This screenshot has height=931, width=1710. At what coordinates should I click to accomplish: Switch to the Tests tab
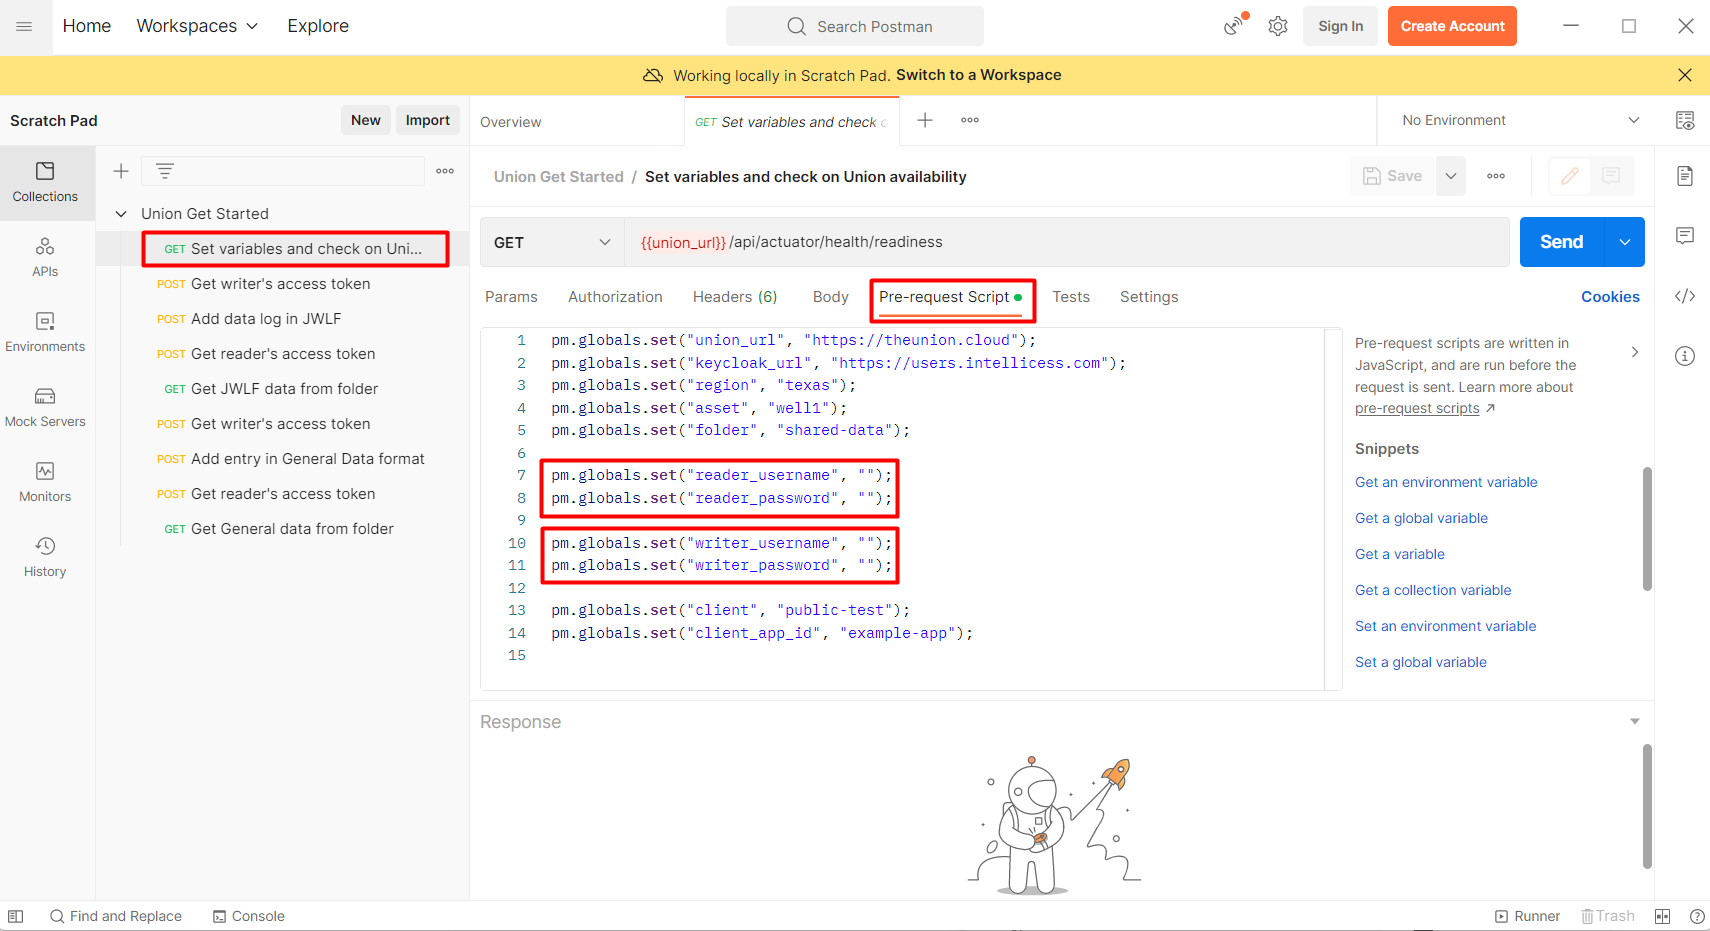click(x=1070, y=297)
